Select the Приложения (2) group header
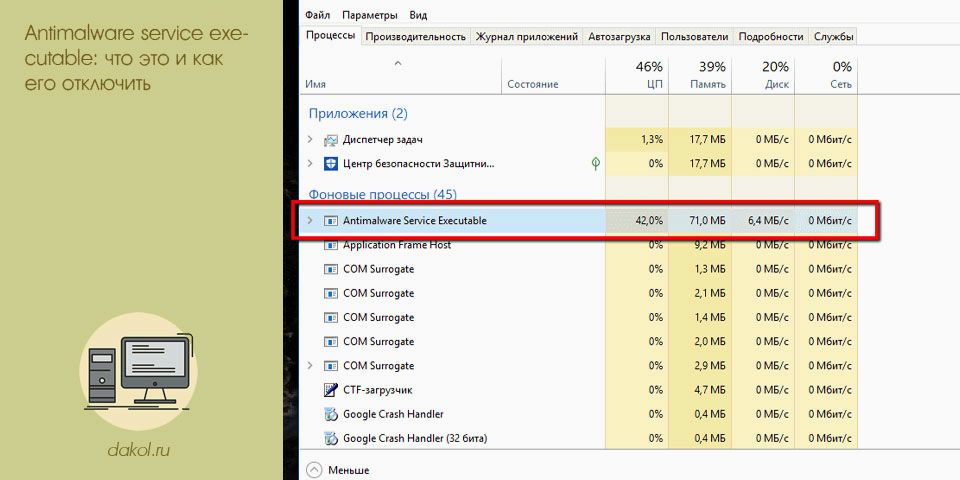 coord(358,114)
